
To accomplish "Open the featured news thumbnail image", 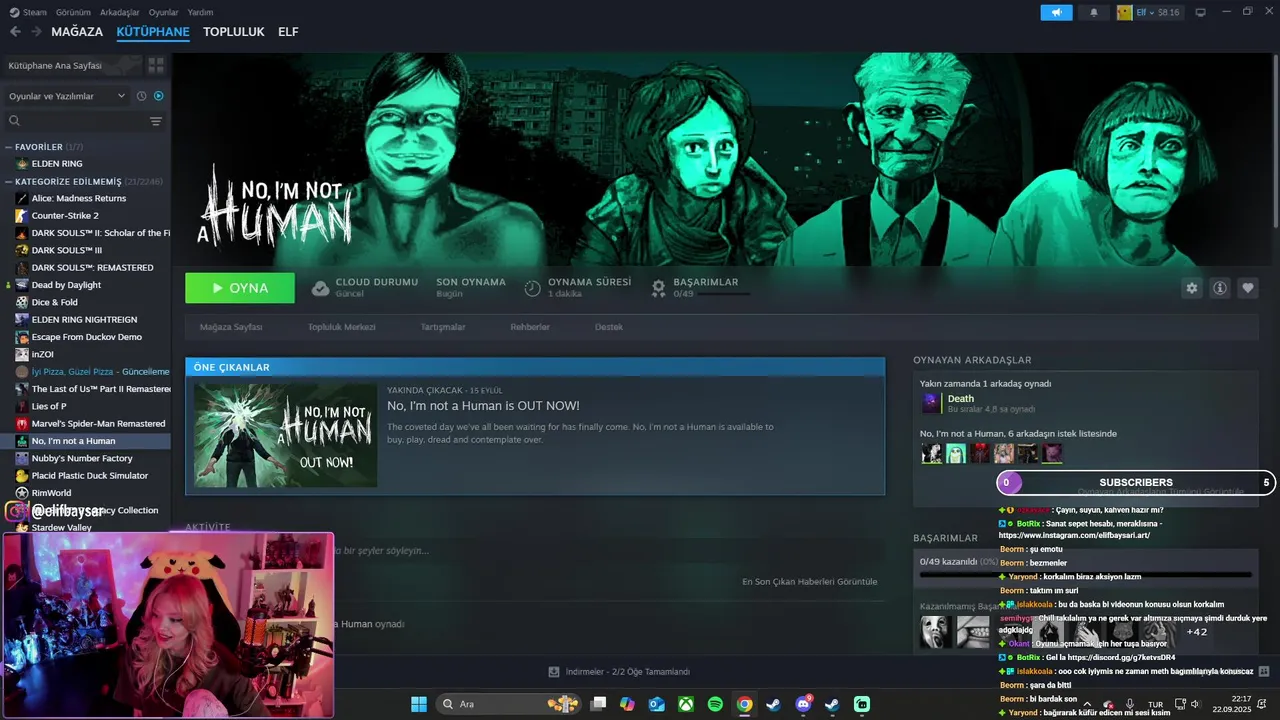I will click(x=286, y=435).
